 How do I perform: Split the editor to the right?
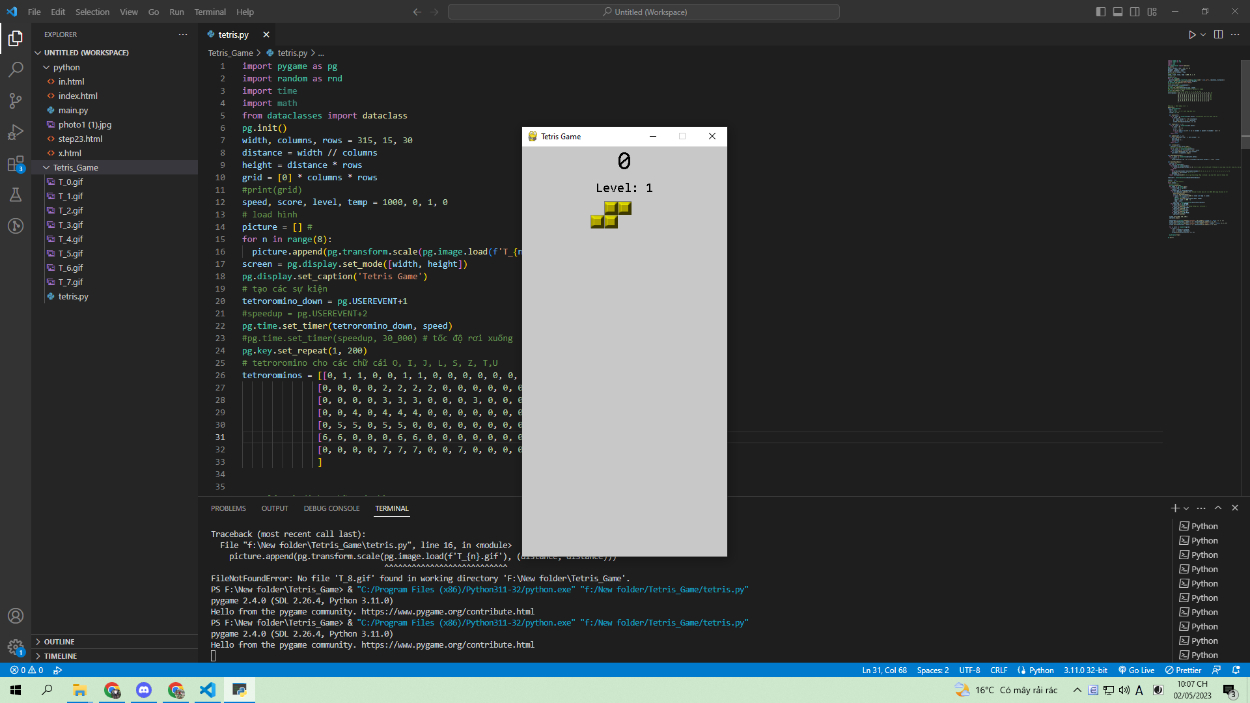tap(1219, 34)
